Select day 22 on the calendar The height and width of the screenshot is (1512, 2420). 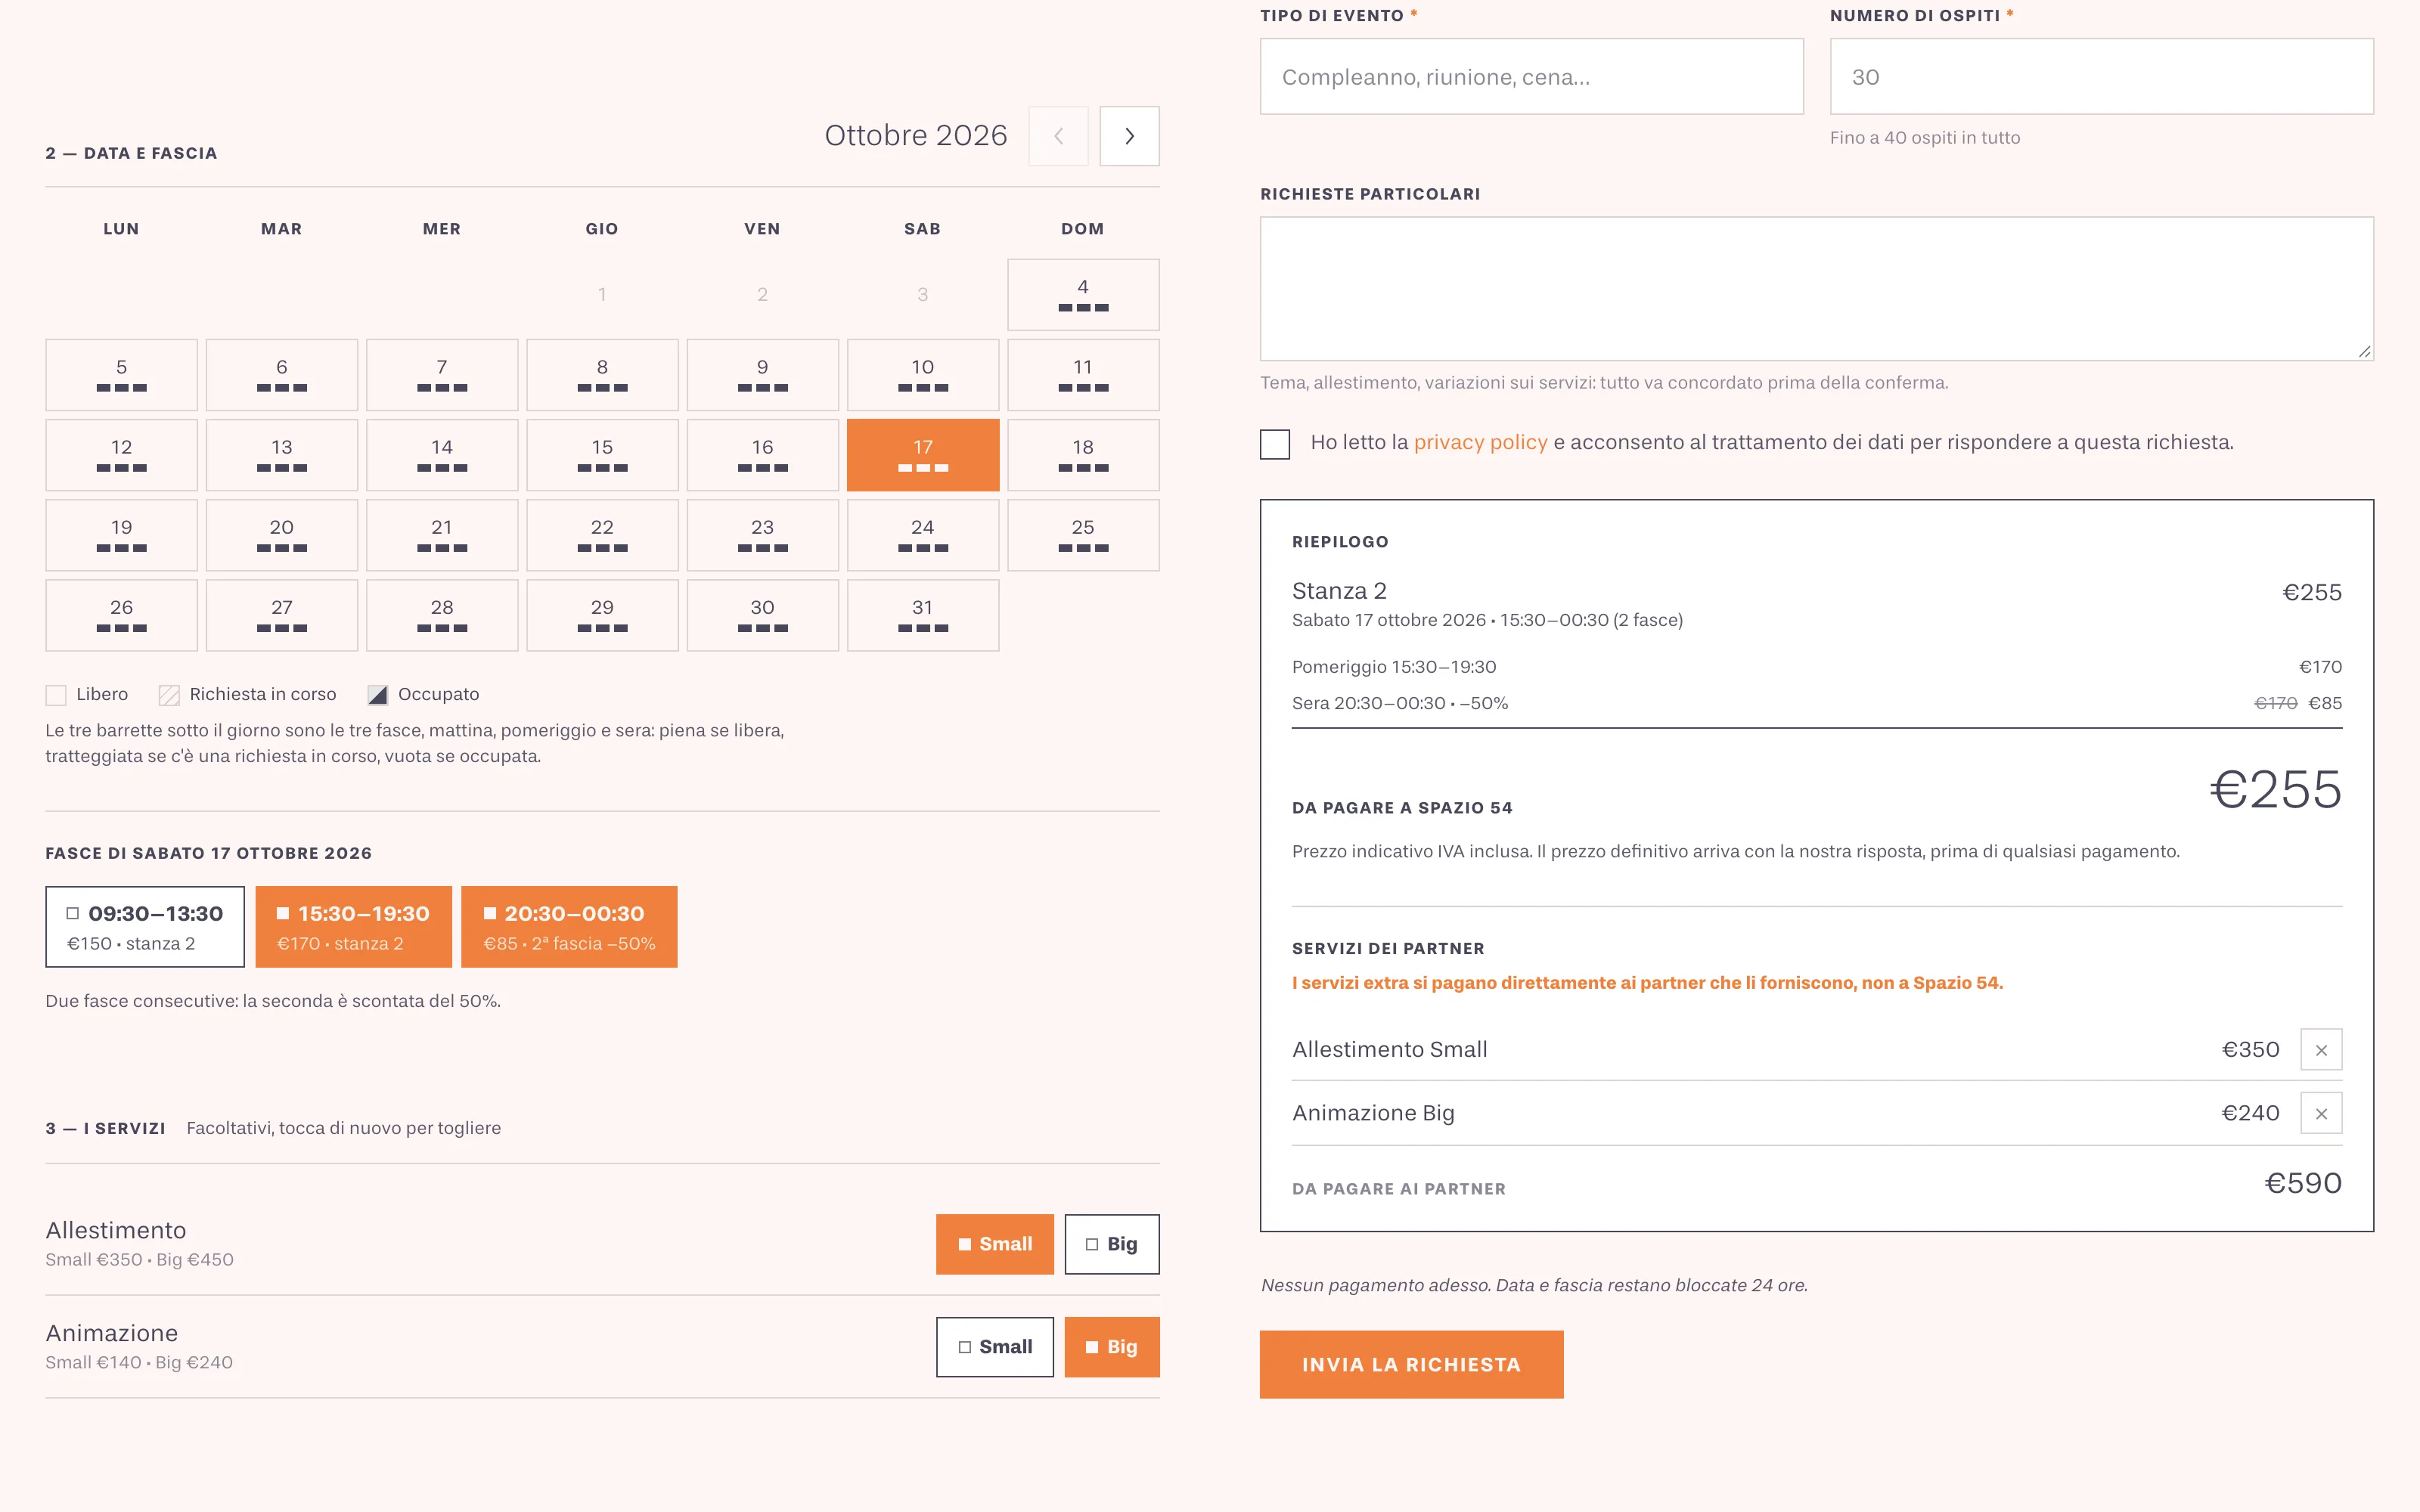602,535
